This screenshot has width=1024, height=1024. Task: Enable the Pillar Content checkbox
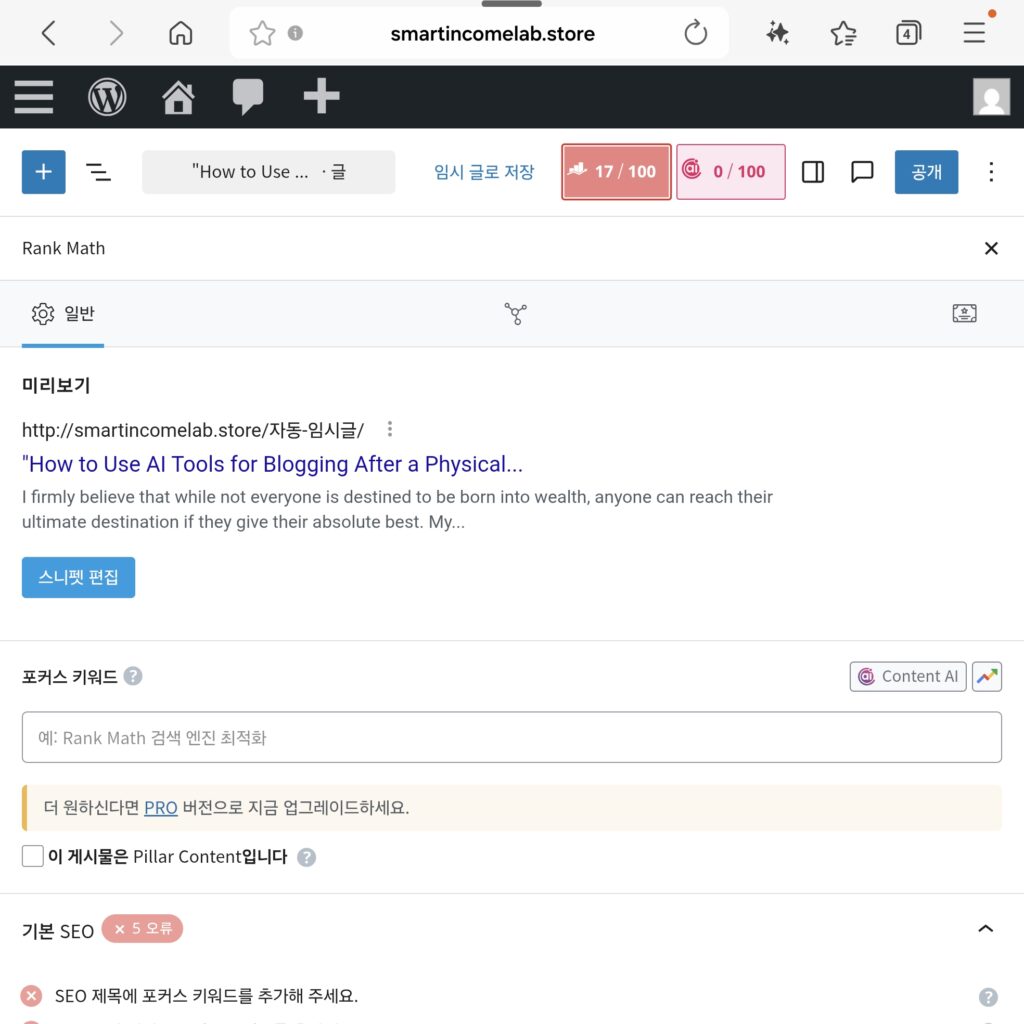coord(32,856)
